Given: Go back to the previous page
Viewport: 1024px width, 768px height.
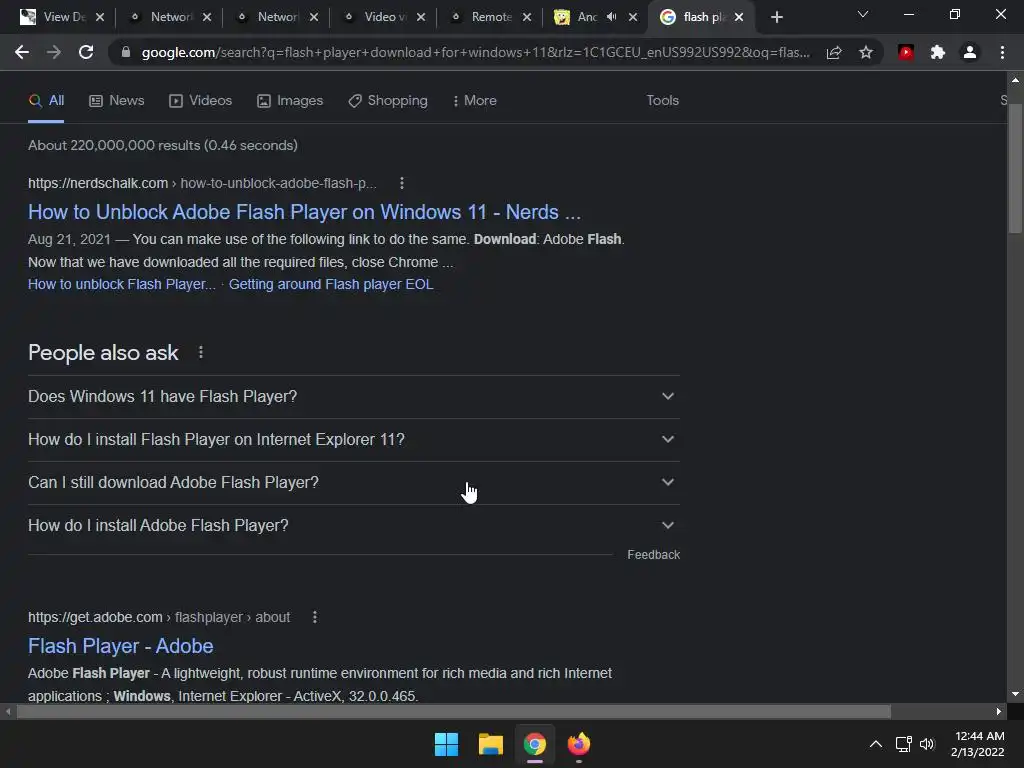Looking at the screenshot, I should 22,52.
